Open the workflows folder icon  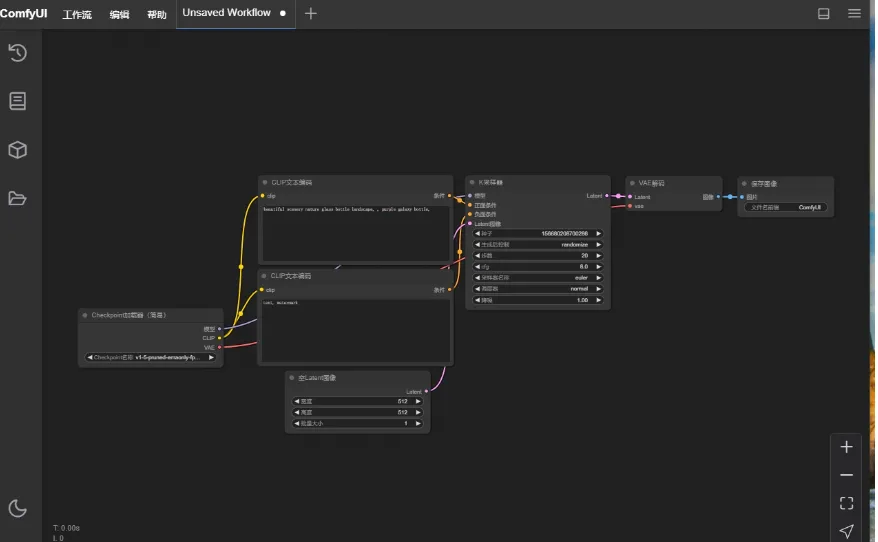[17, 198]
